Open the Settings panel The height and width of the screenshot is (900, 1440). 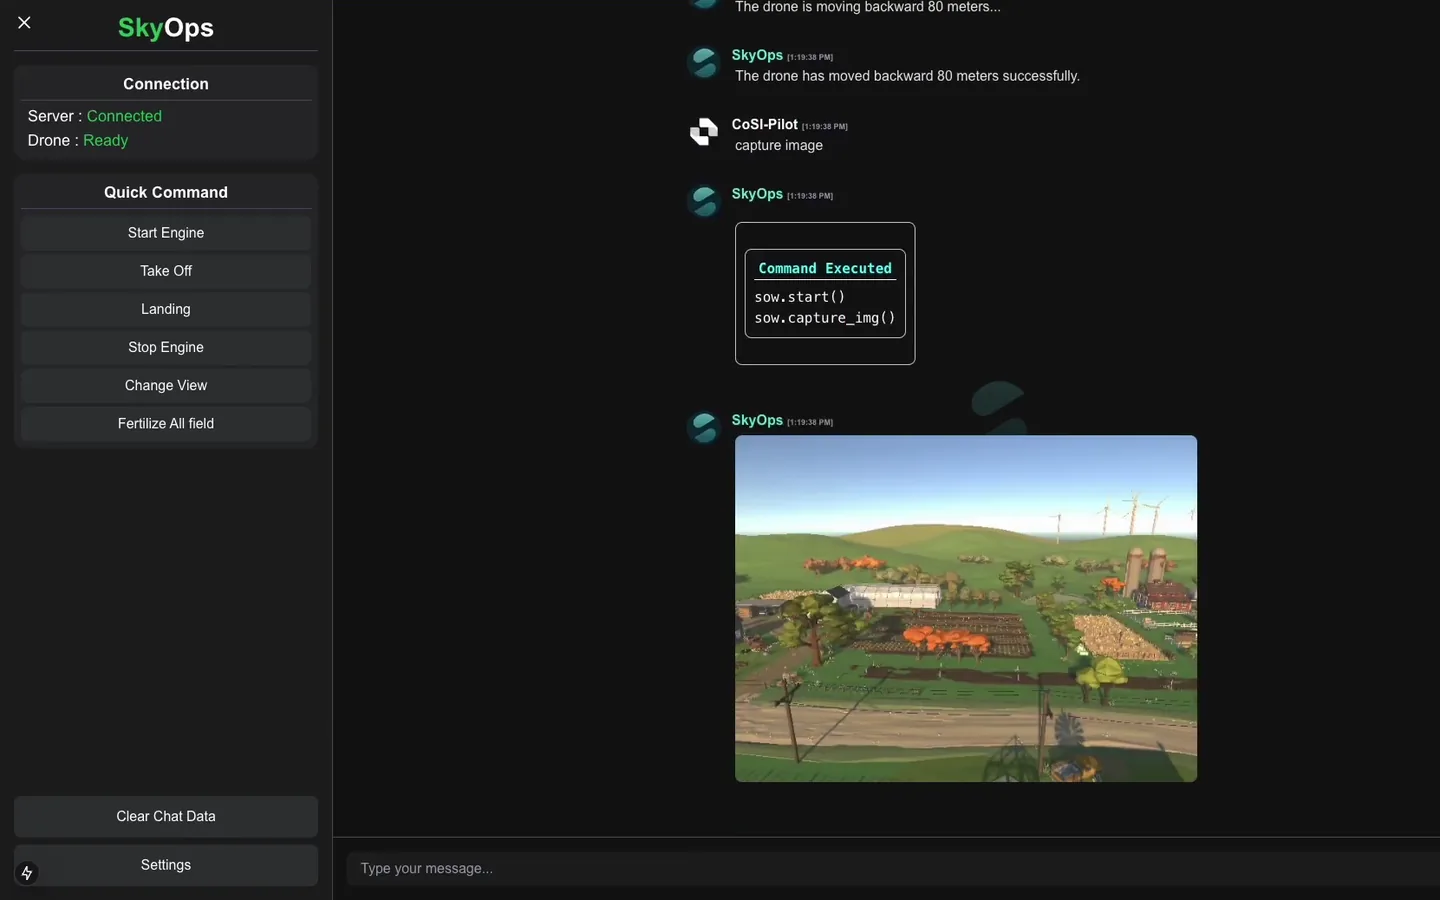(x=166, y=865)
